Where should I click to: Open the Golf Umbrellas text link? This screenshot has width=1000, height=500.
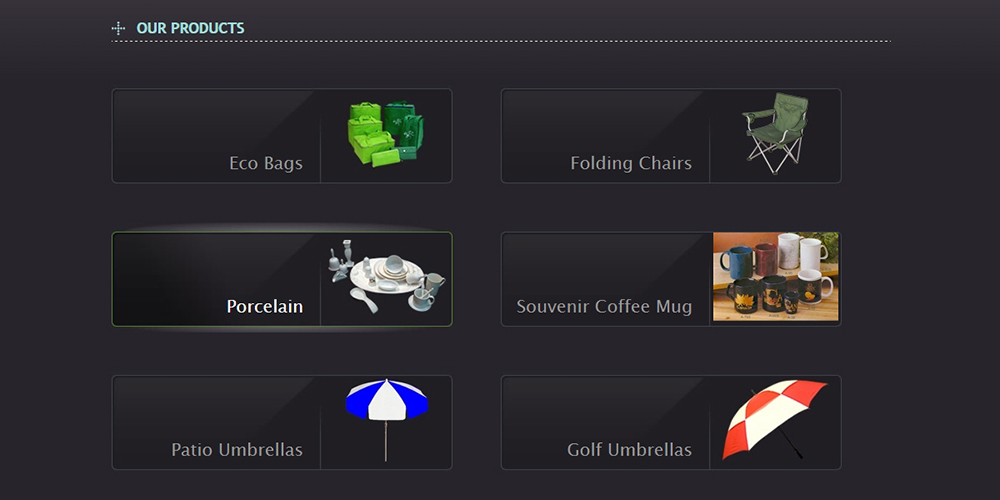[629, 450]
